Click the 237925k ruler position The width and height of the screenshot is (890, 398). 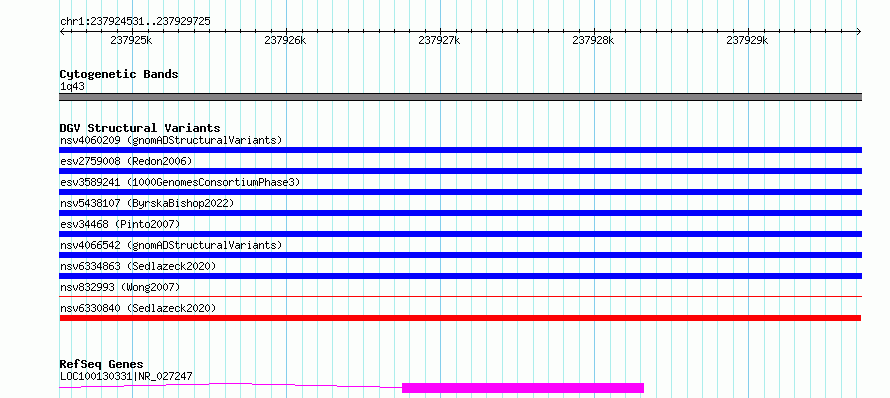pos(131,40)
